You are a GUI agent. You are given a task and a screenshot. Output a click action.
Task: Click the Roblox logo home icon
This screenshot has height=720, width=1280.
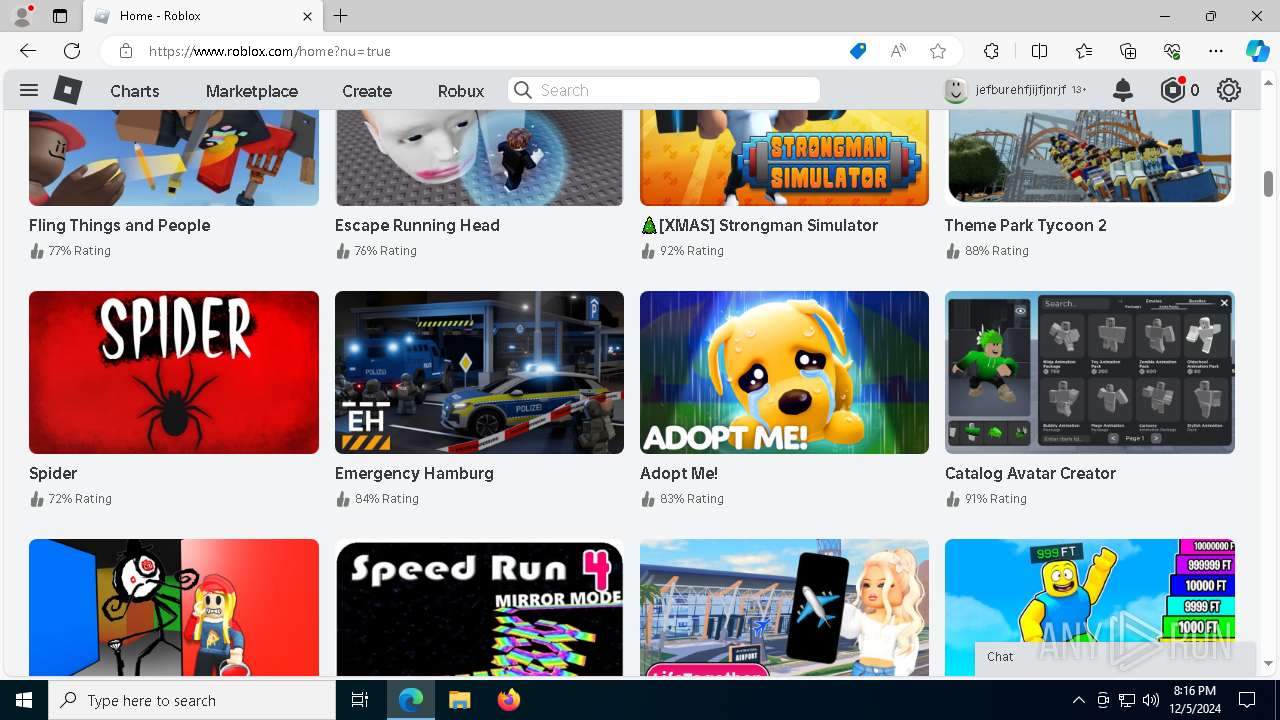pos(67,90)
